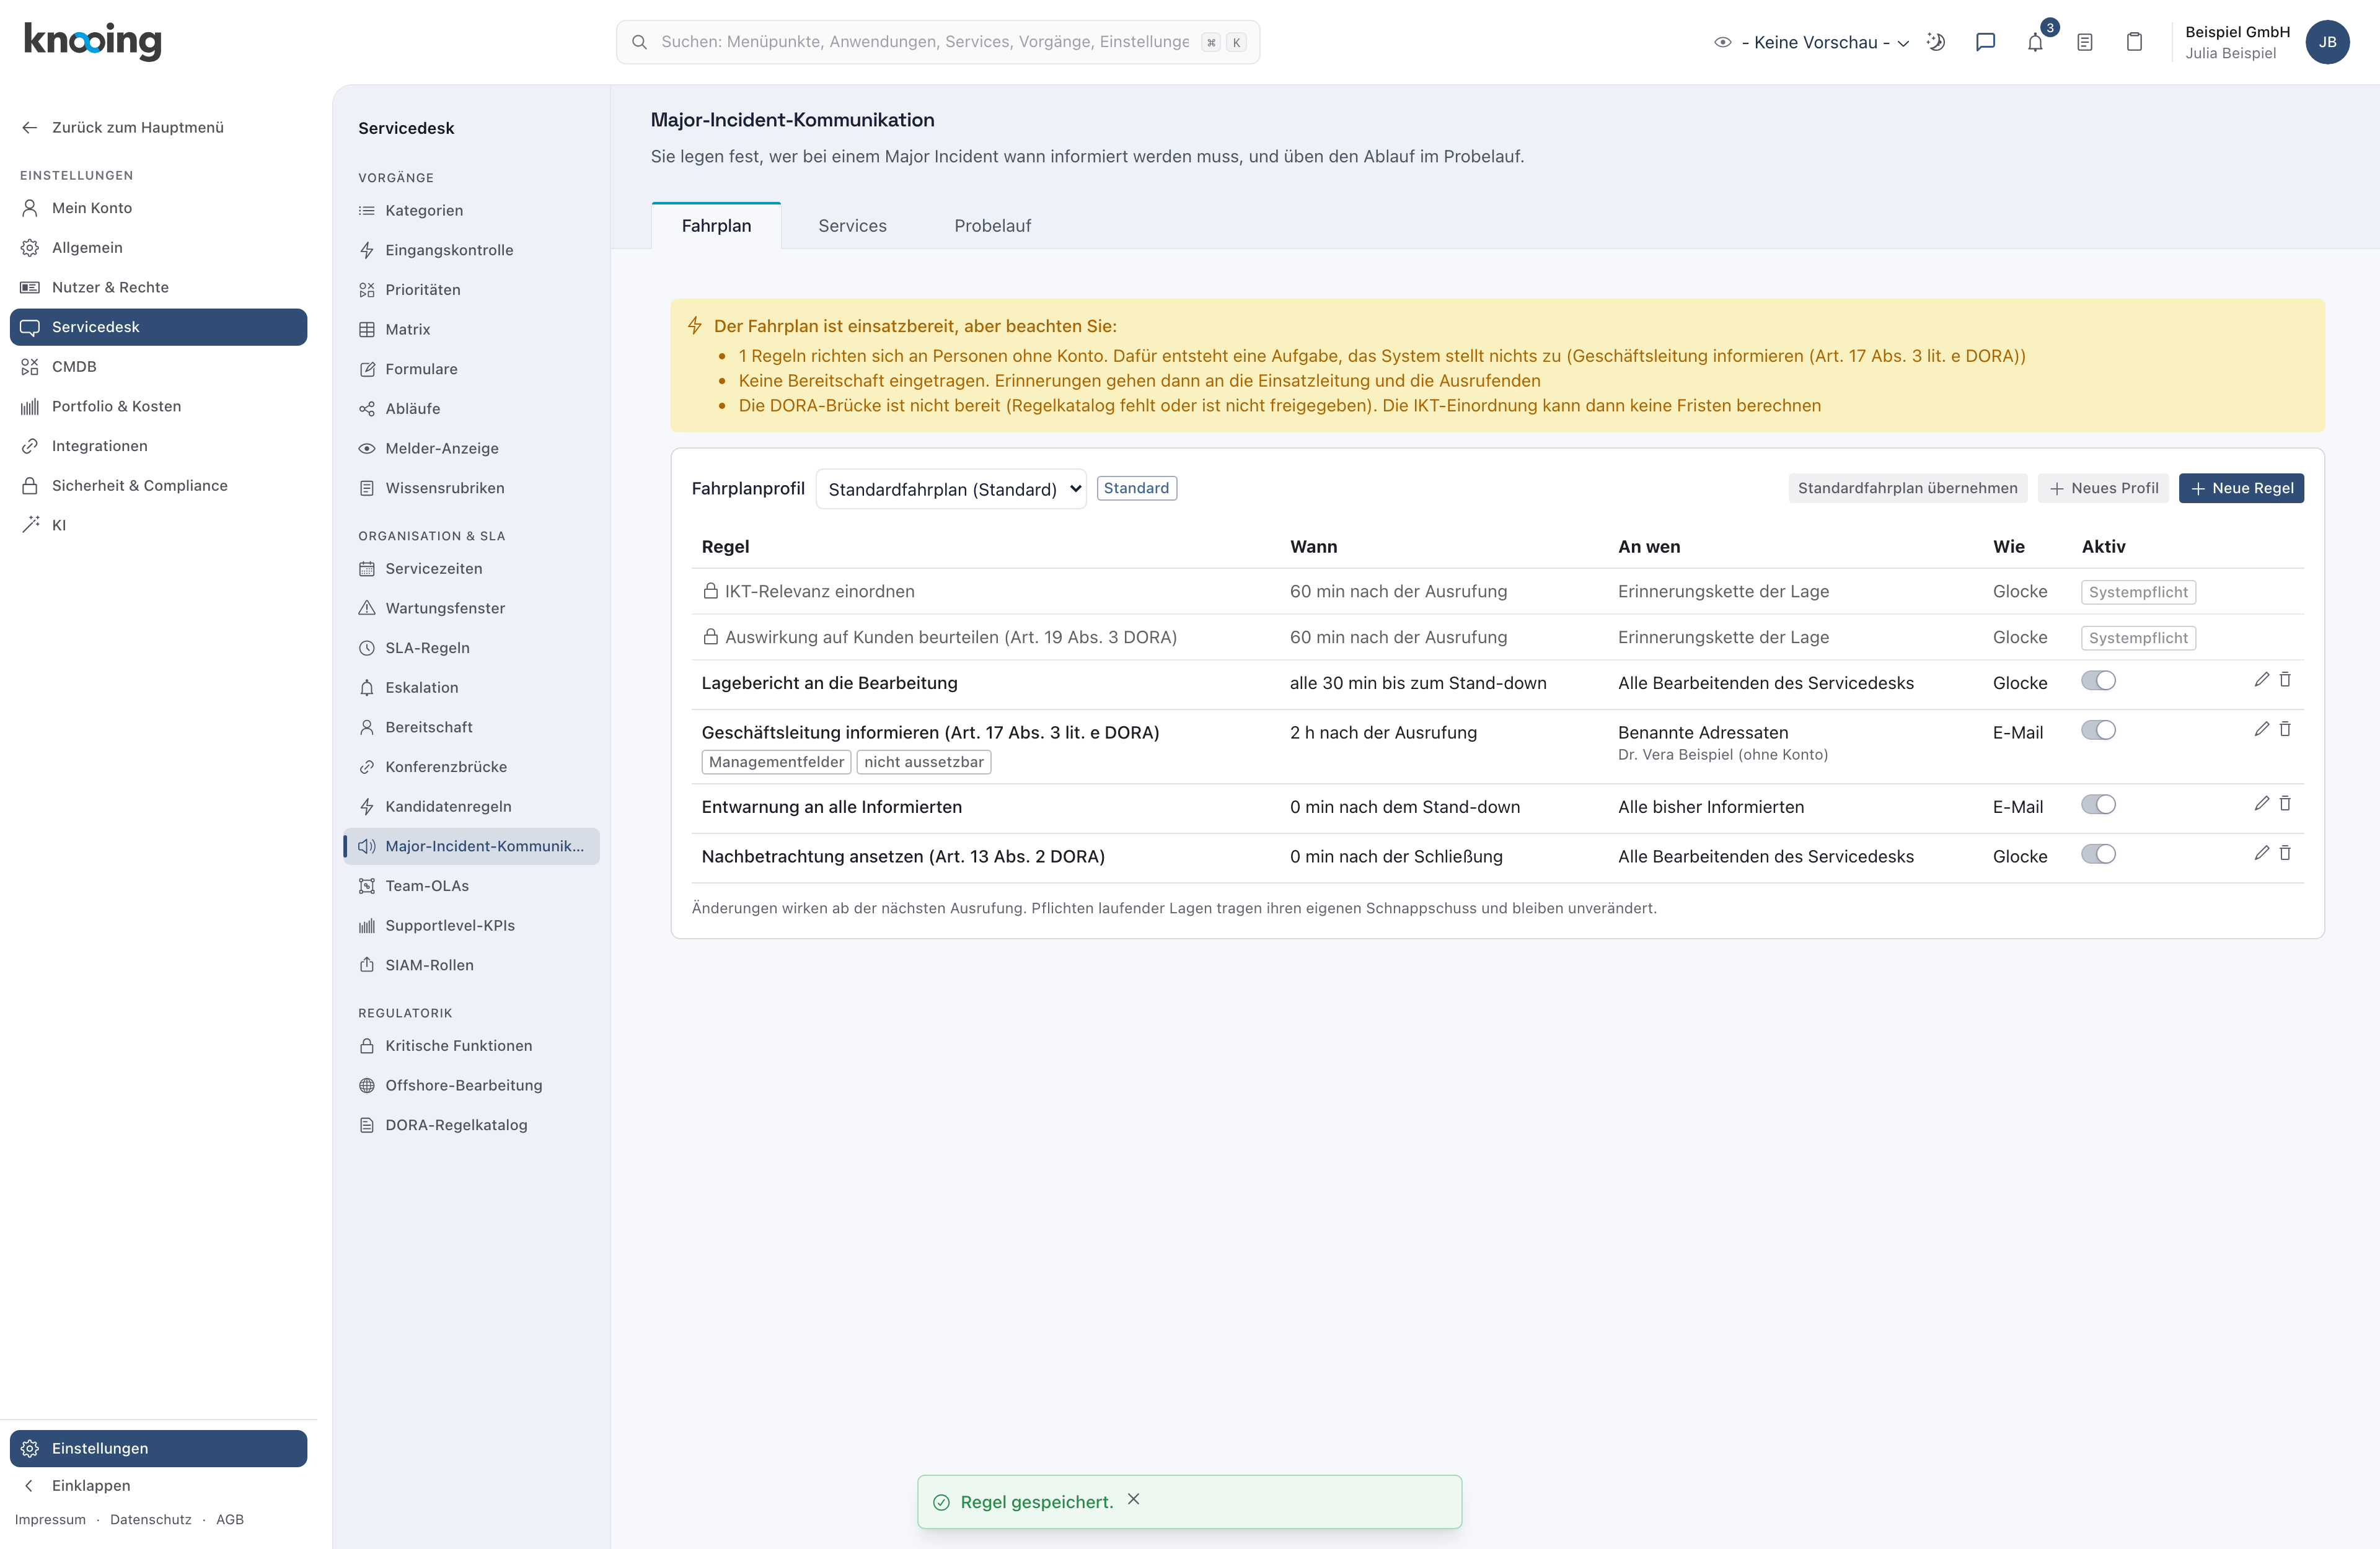Edit the Nachbetrachtung ansetzen rule
Image resolution: width=2380 pixels, height=1549 pixels.
2262,853
